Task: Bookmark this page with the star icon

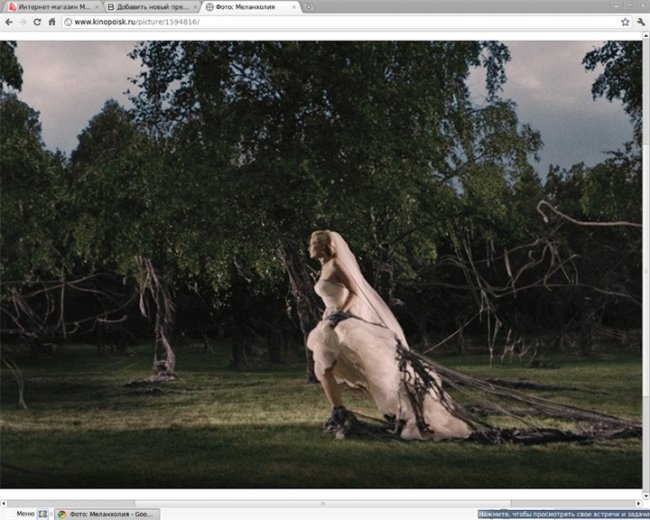Action: tap(625, 21)
